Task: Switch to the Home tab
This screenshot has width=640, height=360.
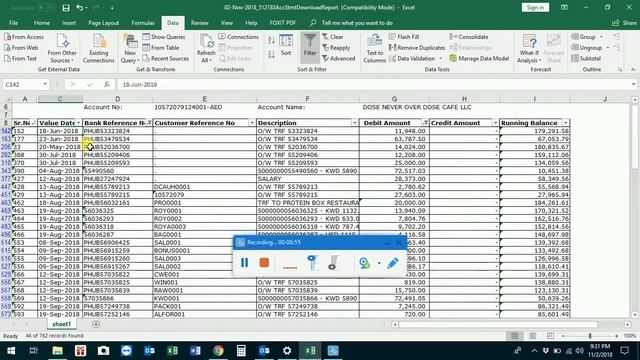Action: point(42,23)
